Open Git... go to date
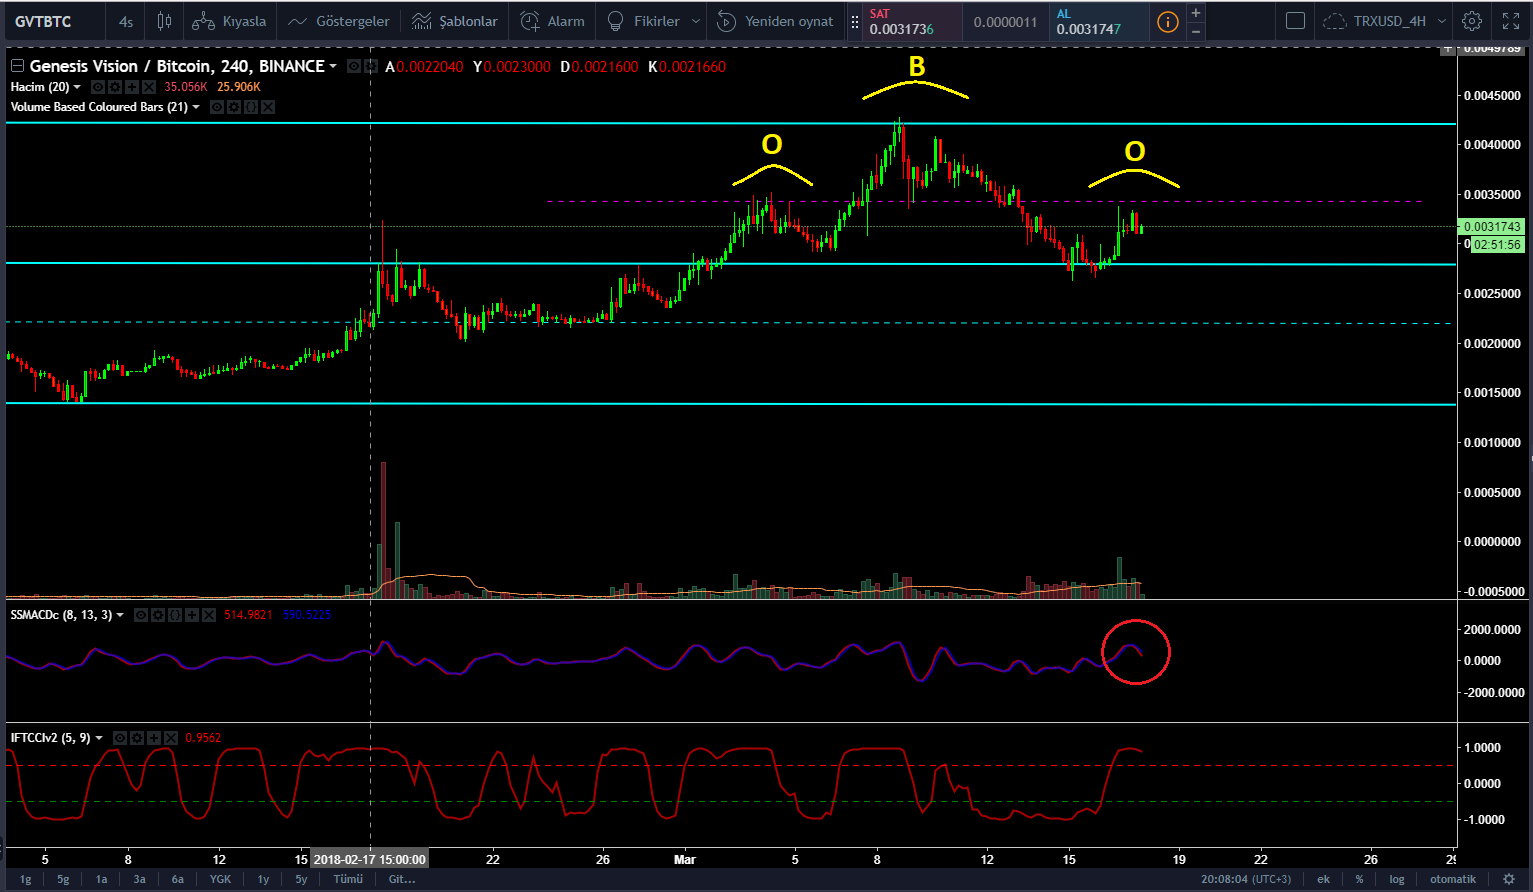Screen dimensions: 1533x892 tap(402, 879)
